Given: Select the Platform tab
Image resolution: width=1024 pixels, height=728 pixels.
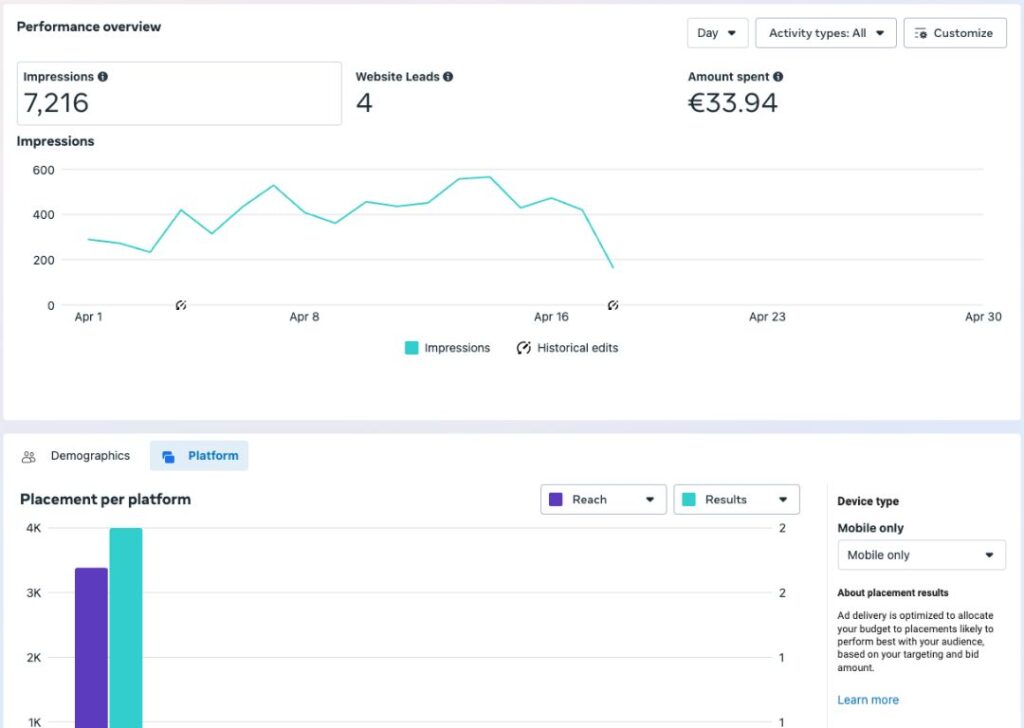Looking at the screenshot, I should [199, 456].
